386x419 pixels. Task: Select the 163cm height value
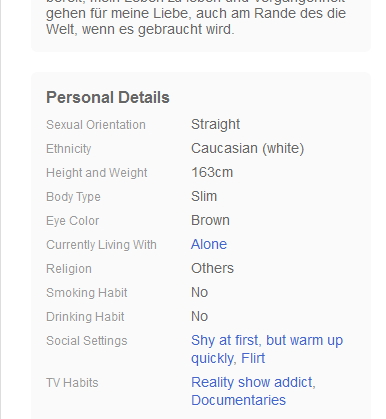pyautogui.click(x=212, y=172)
